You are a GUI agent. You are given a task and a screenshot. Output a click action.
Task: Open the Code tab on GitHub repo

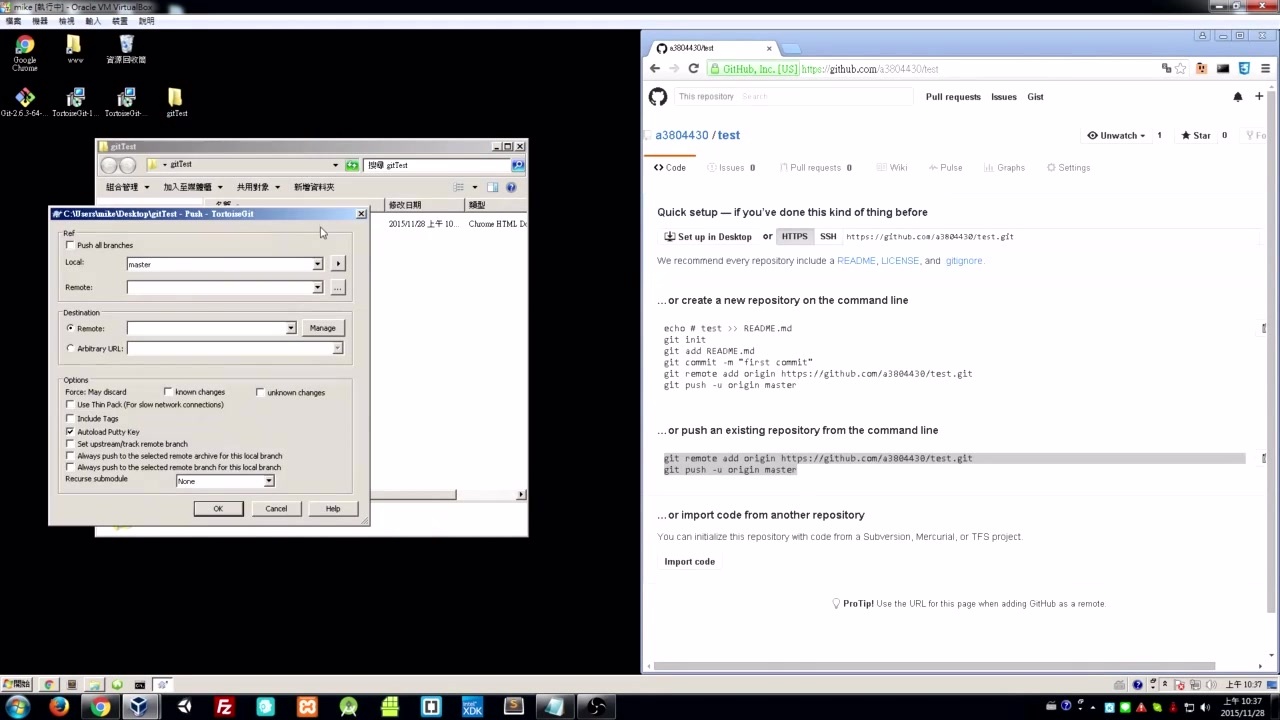point(670,168)
